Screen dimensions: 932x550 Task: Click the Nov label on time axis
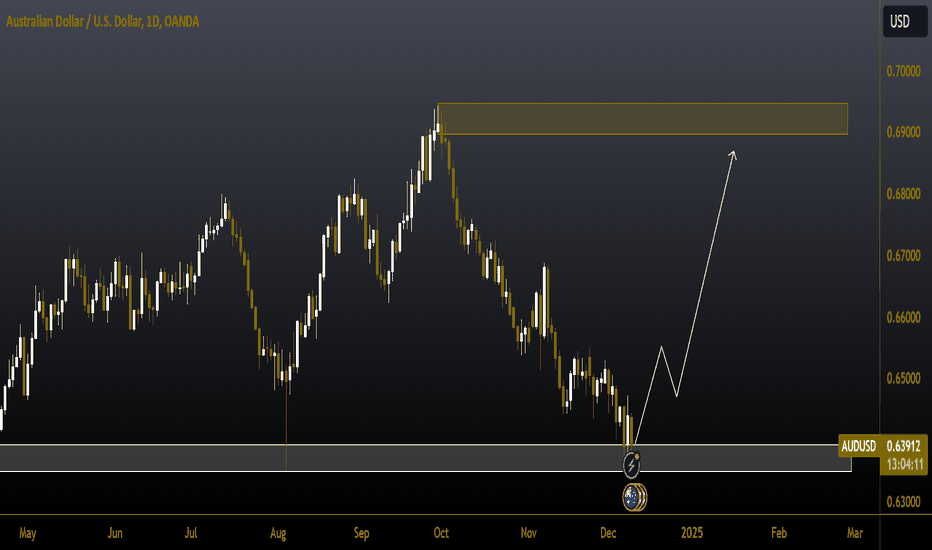click(x=528, y=533)
